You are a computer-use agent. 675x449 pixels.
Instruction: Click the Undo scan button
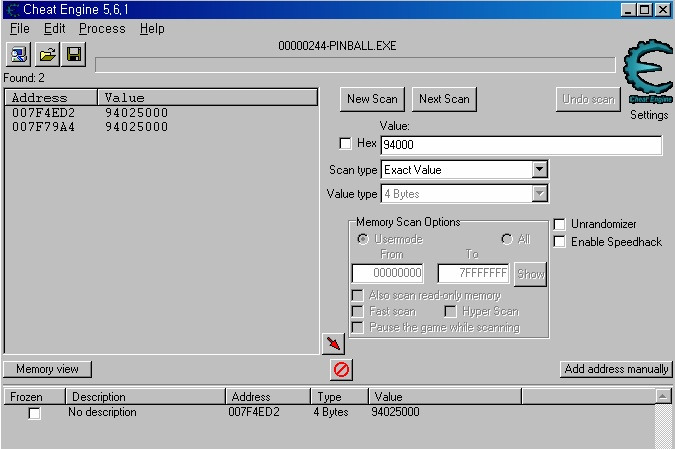[588, 99]
